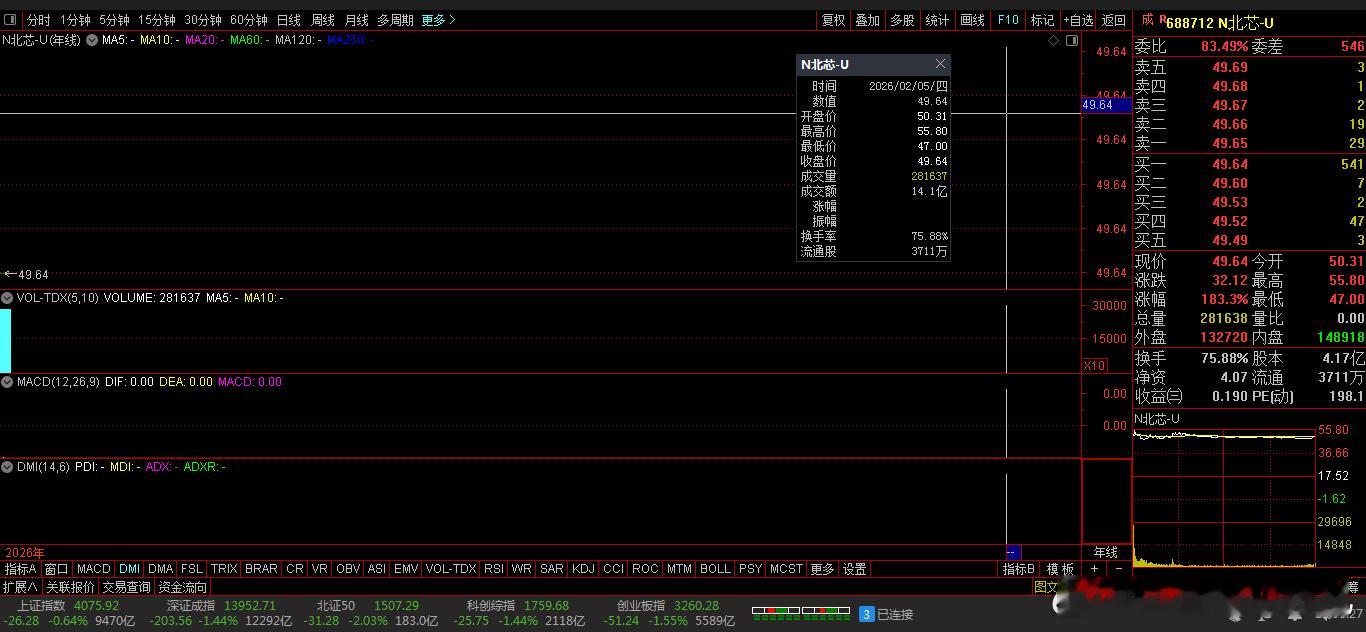The image size is (1366, 632).
Task: Add stock to watchlist via 自选 button
Action: tap(1078, 19)
